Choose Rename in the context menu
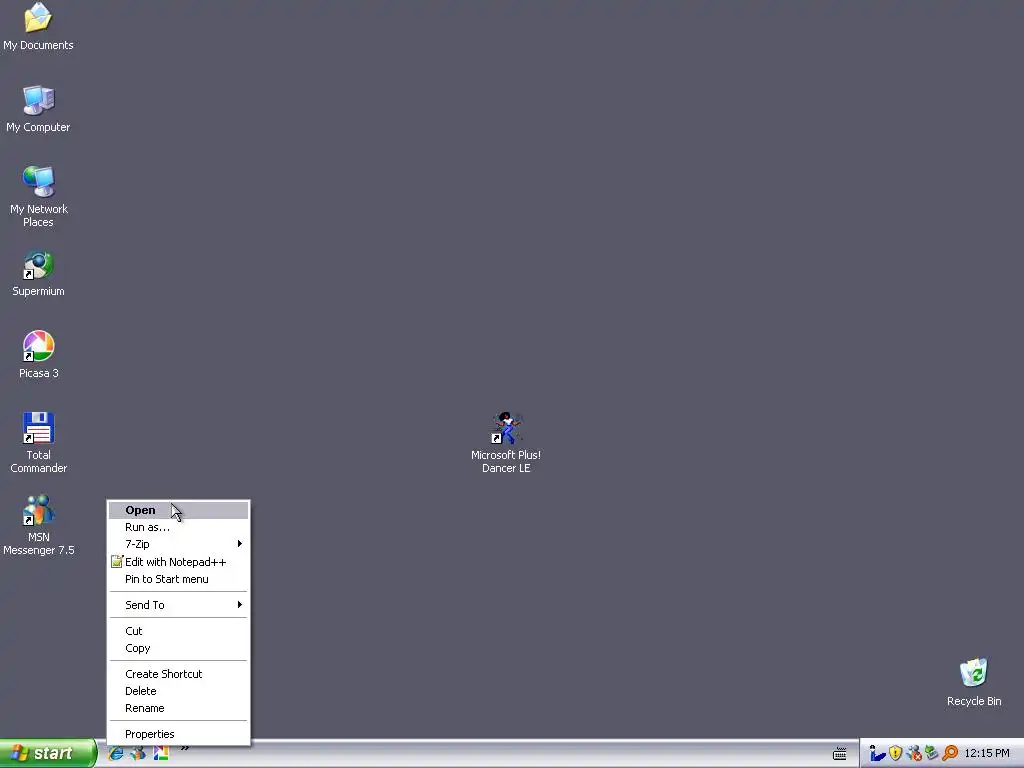The image size is (1024, 768). 178,708
